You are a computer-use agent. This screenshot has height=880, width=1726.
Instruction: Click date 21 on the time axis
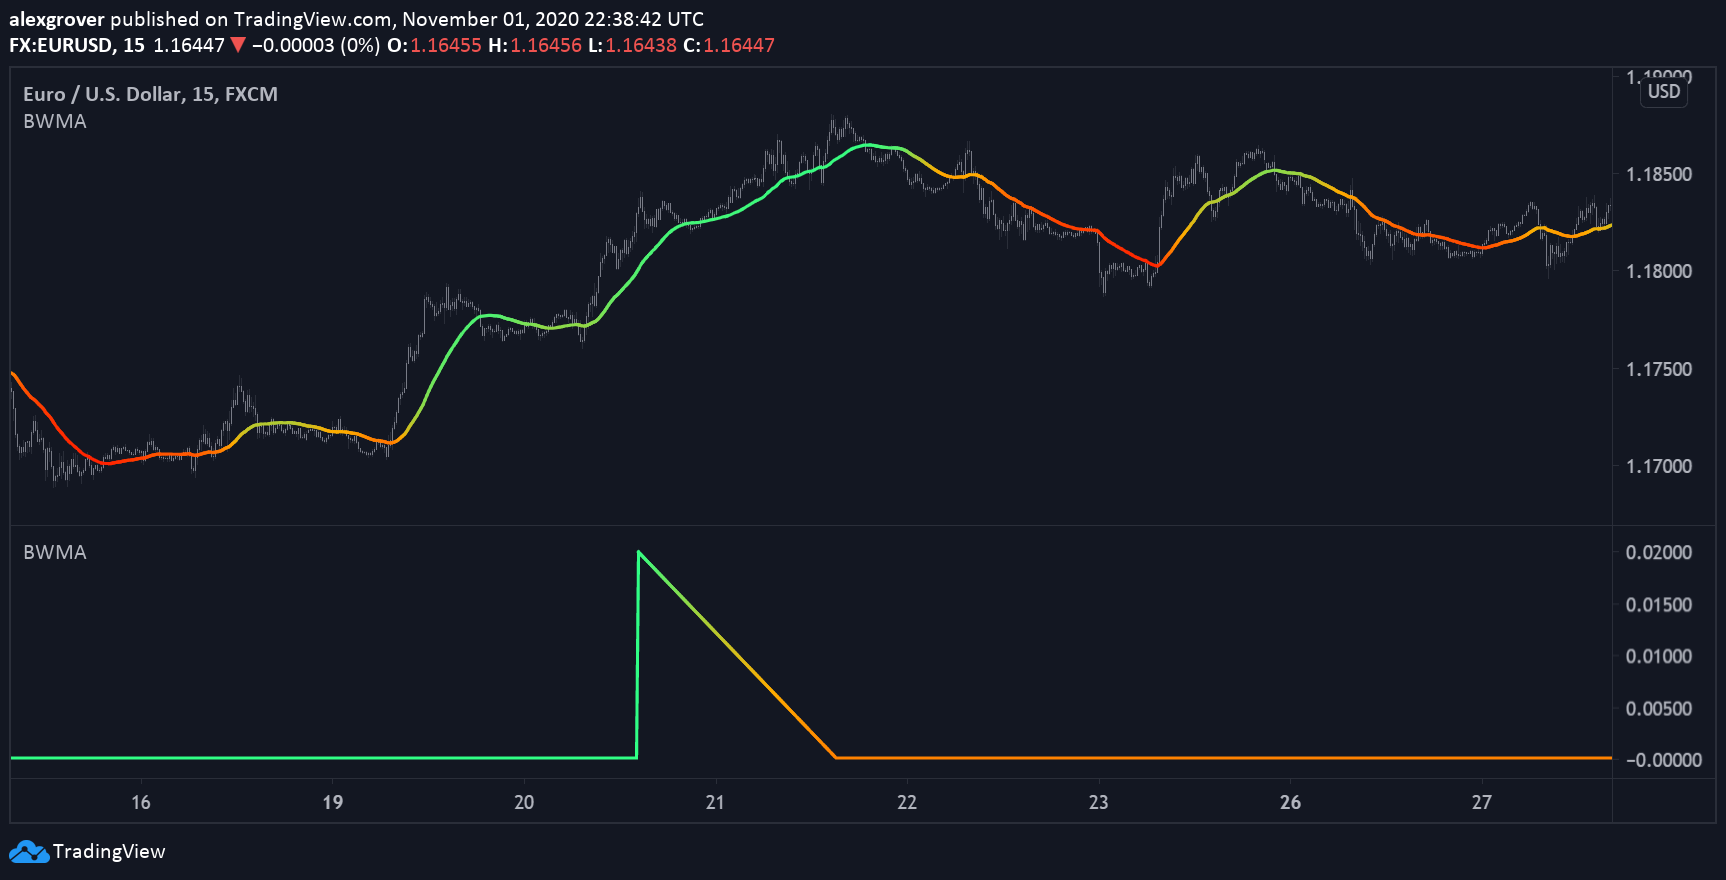[715, 802]
